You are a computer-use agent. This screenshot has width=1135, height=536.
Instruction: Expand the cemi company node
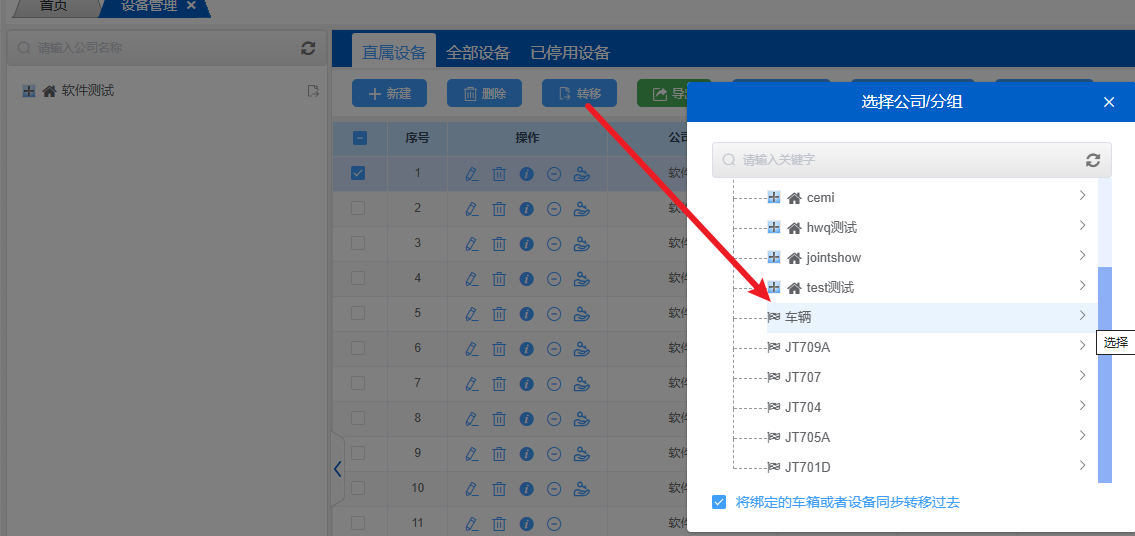[x=773, y=198]
